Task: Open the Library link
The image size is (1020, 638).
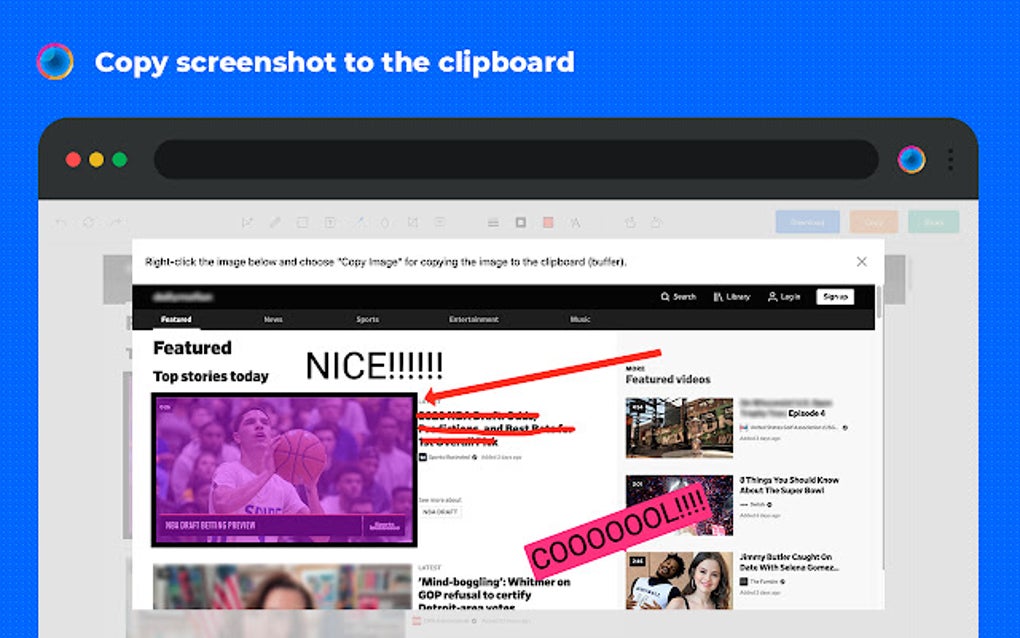Action: (730, 297)
